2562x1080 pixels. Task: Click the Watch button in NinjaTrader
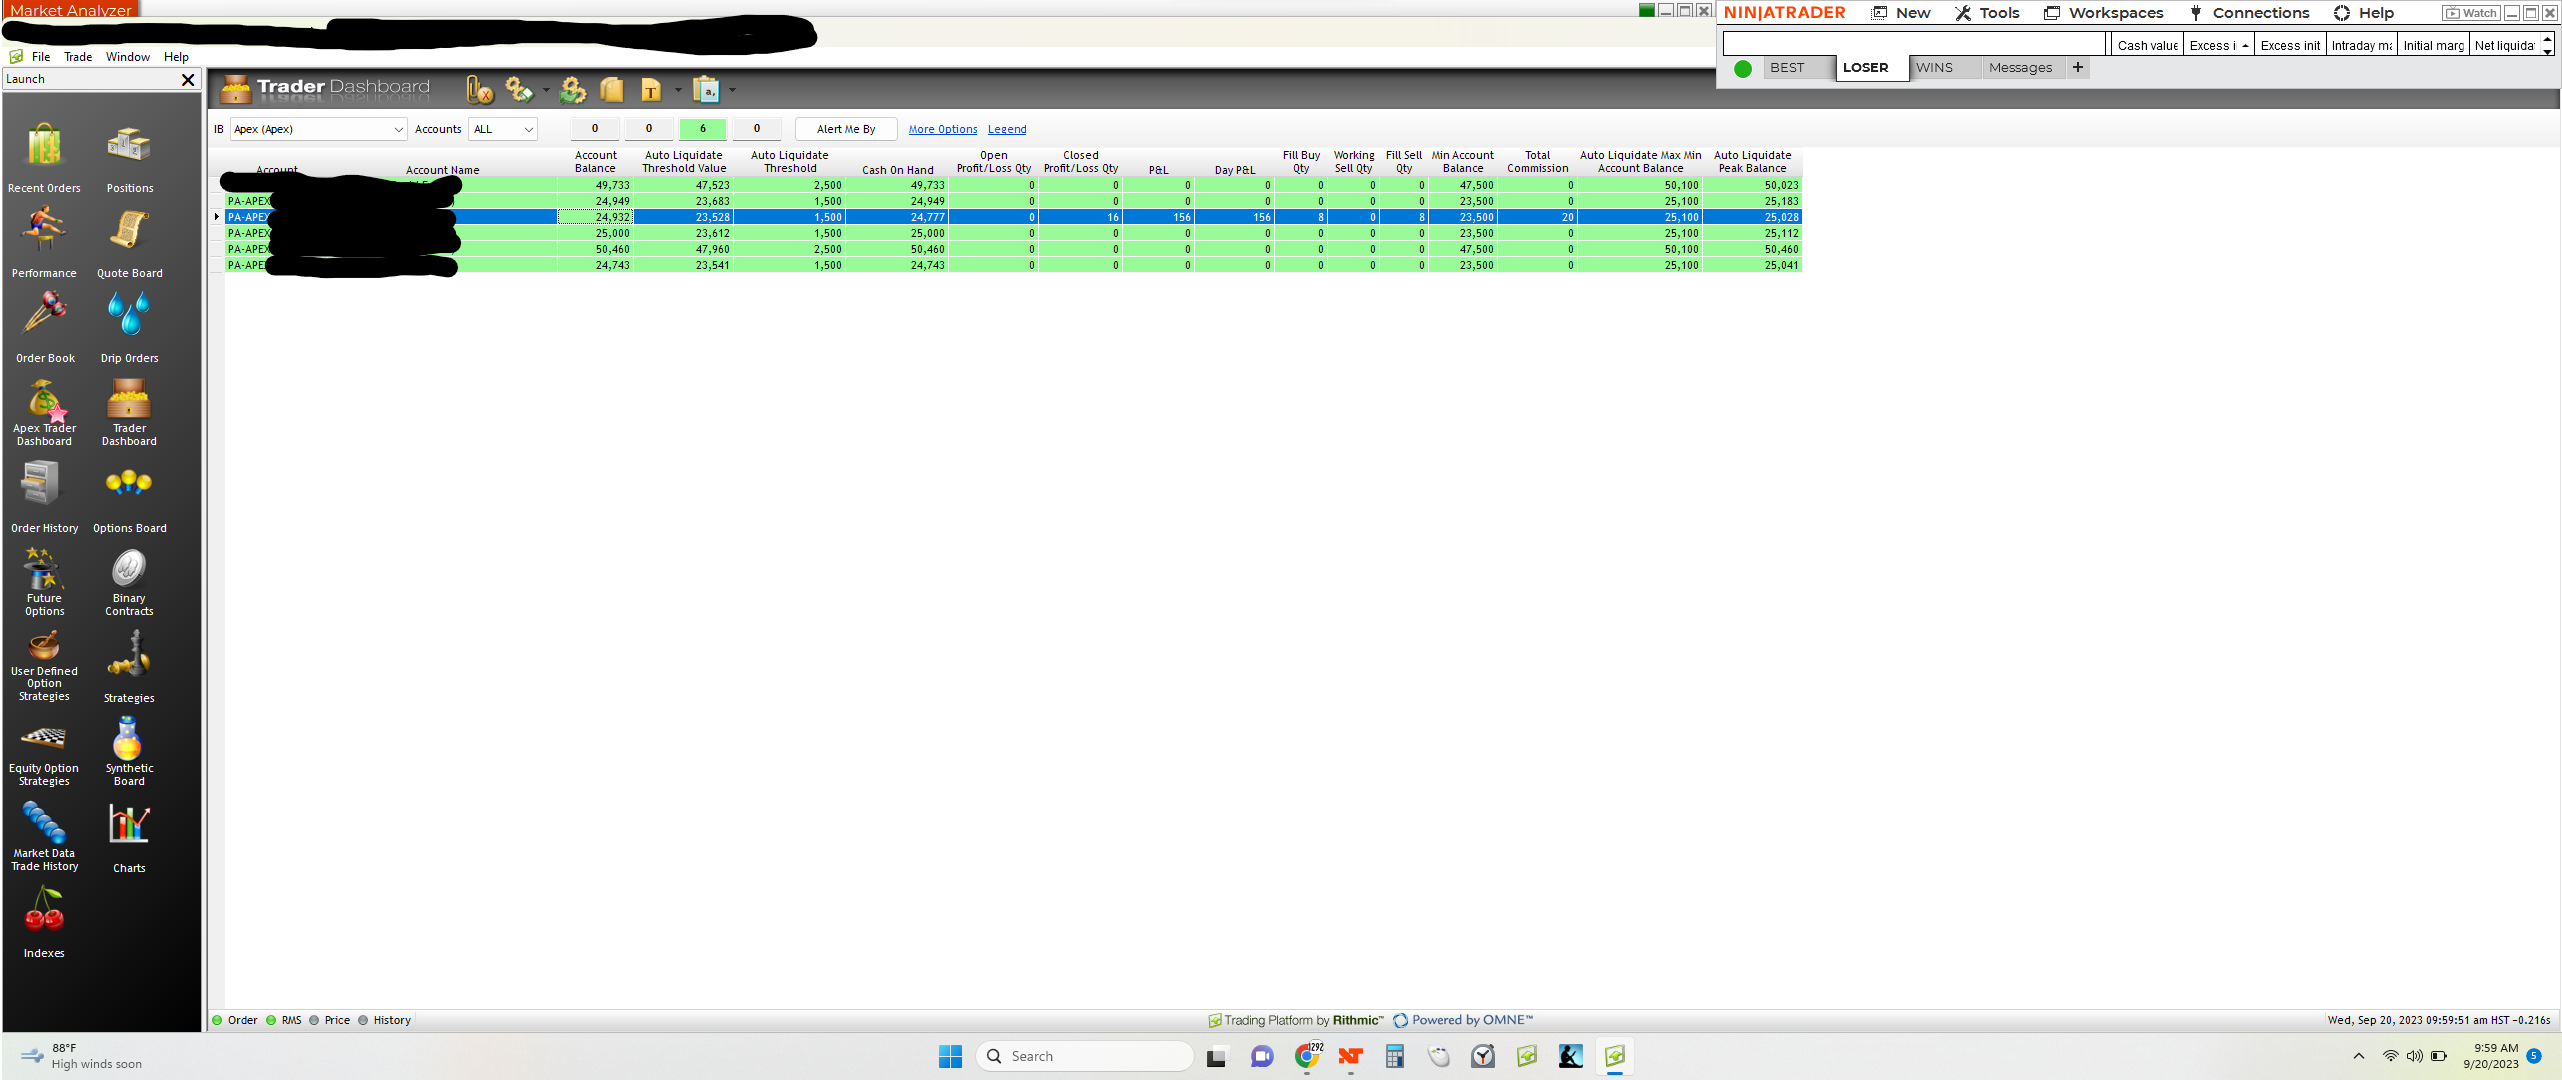[x=2471, y=13]
